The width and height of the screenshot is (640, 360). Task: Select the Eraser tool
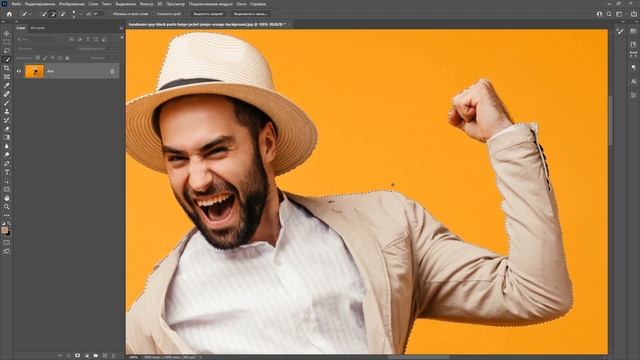[7, 129]
